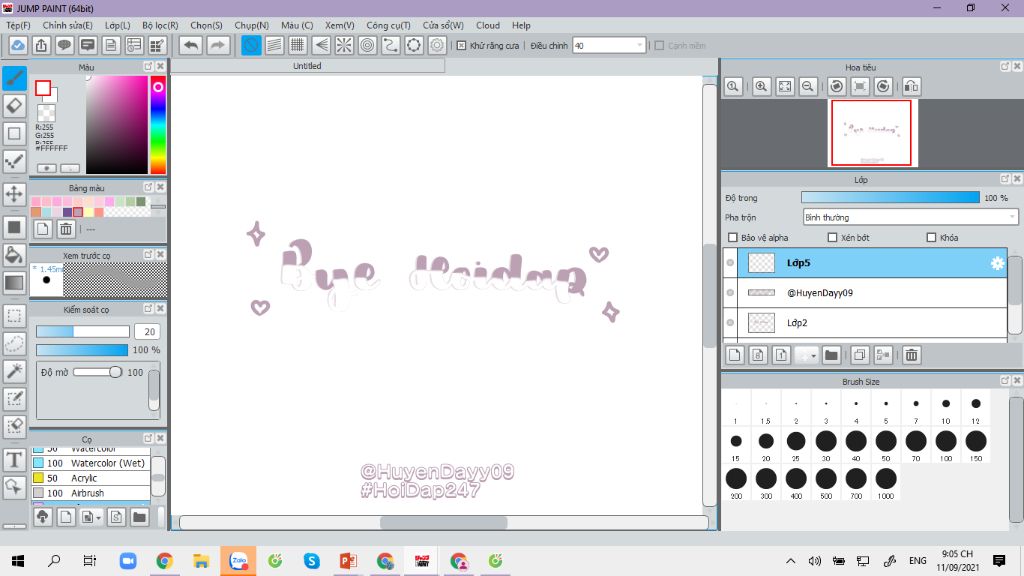Image resolution: width=1024 pixels, height=576 pixels.
Task: Switch to the Untitled canvas tab
Action: point(307,66)
